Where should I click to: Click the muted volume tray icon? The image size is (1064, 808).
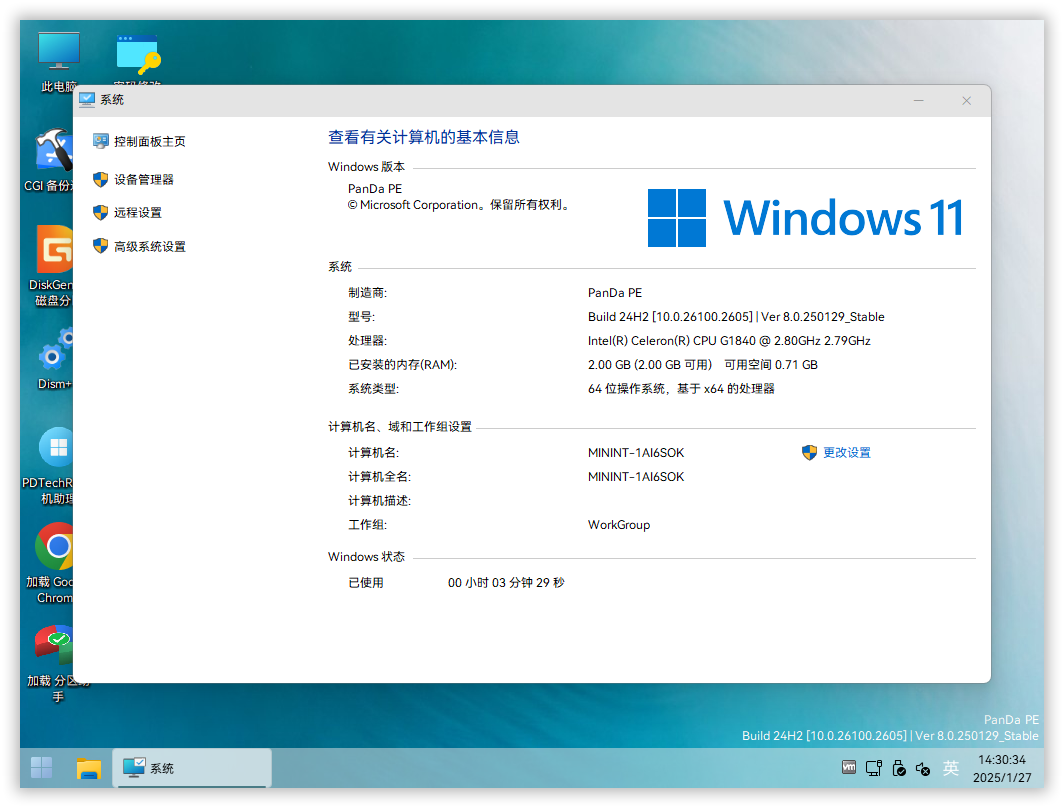click(923, 769)
